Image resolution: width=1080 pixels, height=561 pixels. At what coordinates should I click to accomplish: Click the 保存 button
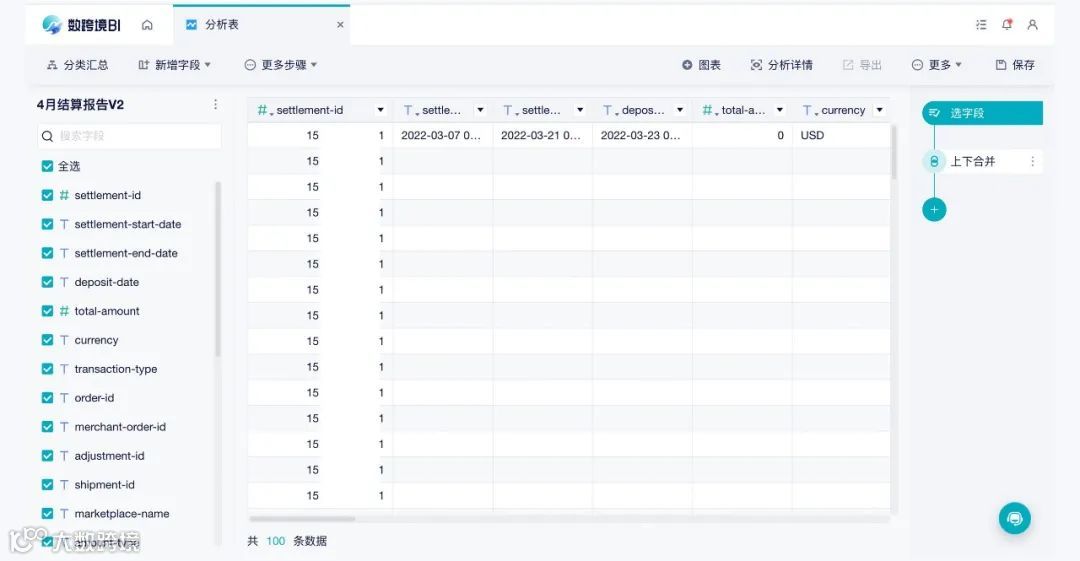1015,65
